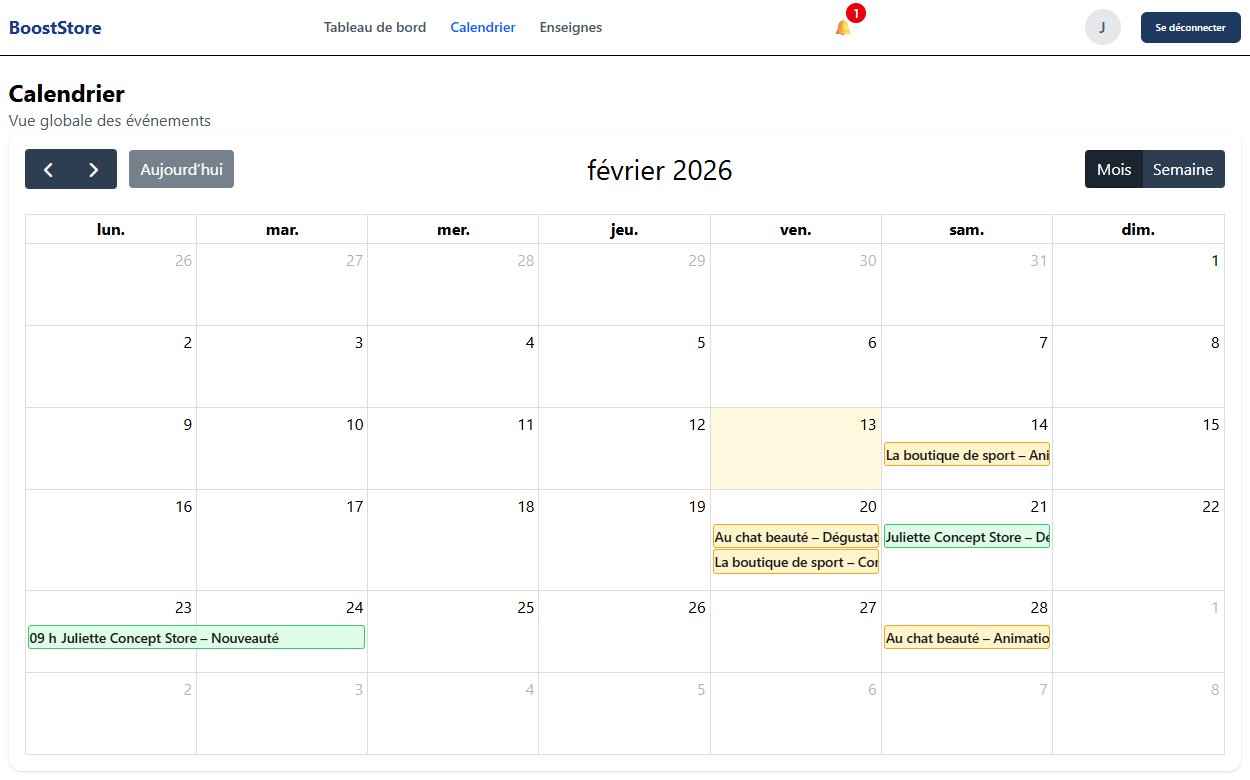
Task: Switch calendar to Semaine view
Action: (1182, 169)
